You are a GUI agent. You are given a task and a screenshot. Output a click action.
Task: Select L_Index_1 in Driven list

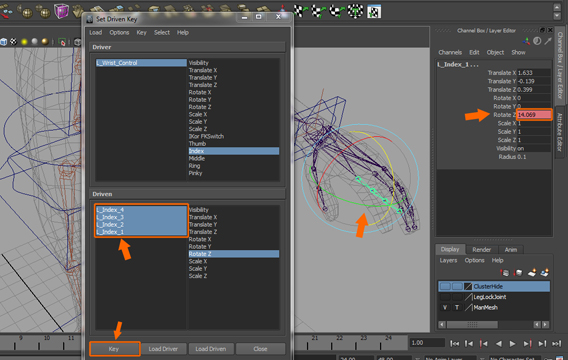[141, 232]
